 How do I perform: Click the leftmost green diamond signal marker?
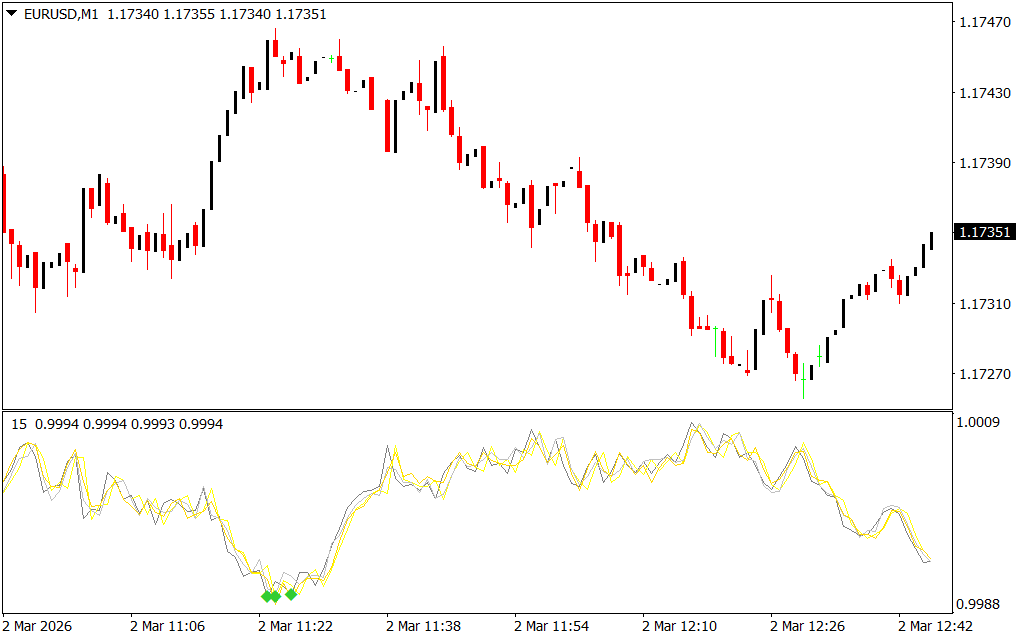pos(267,597)
